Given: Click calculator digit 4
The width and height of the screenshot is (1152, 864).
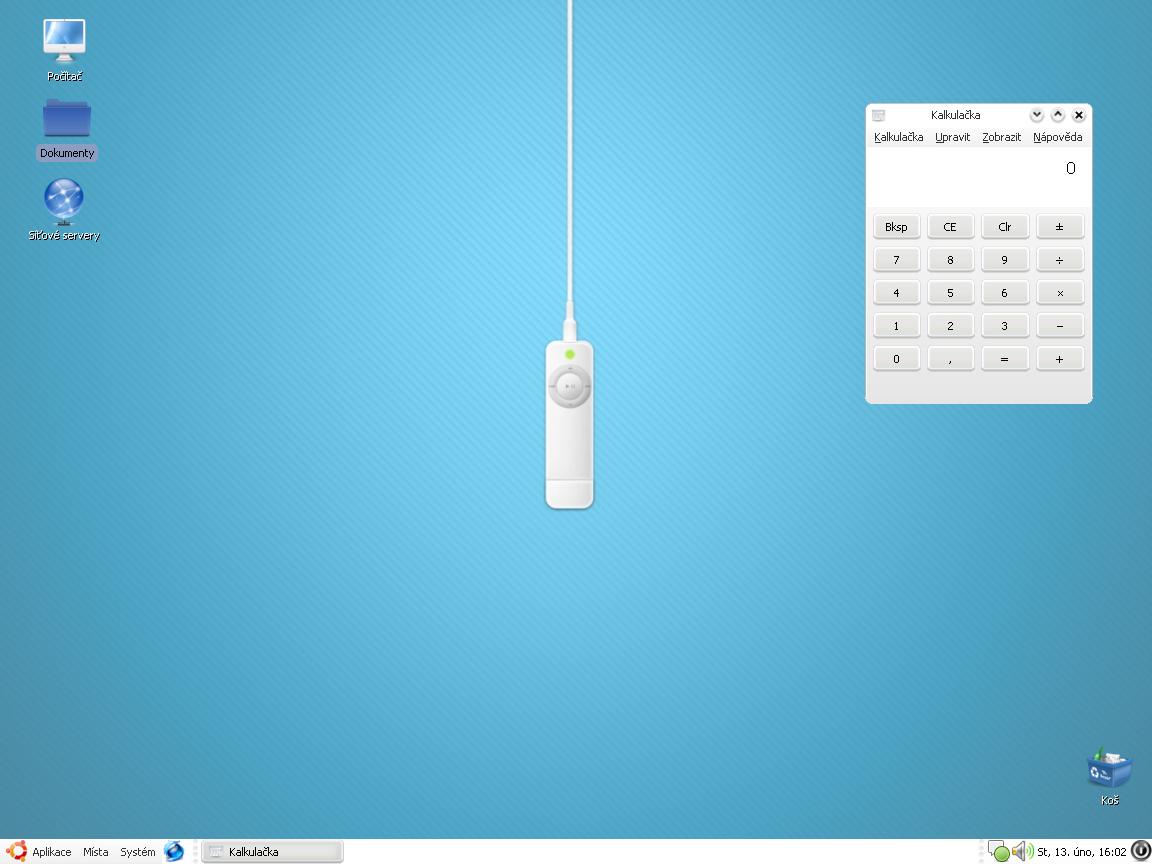Looking at the screenshot, I should coord(896,292).
